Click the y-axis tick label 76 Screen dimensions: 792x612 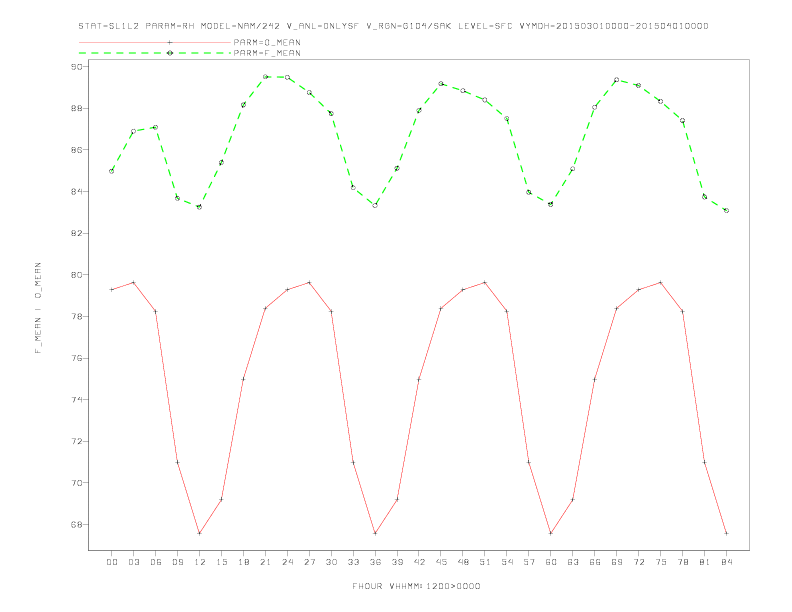pyautogui.click(x=77, y=358)
